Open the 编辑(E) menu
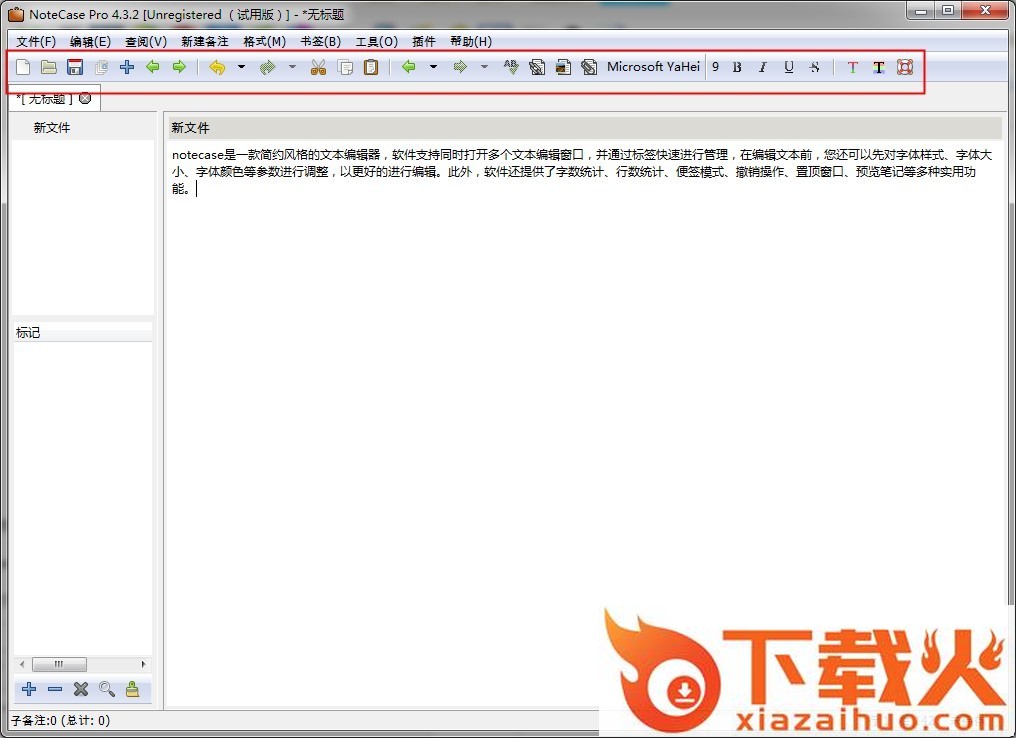1016x738 pixels. 90,41
